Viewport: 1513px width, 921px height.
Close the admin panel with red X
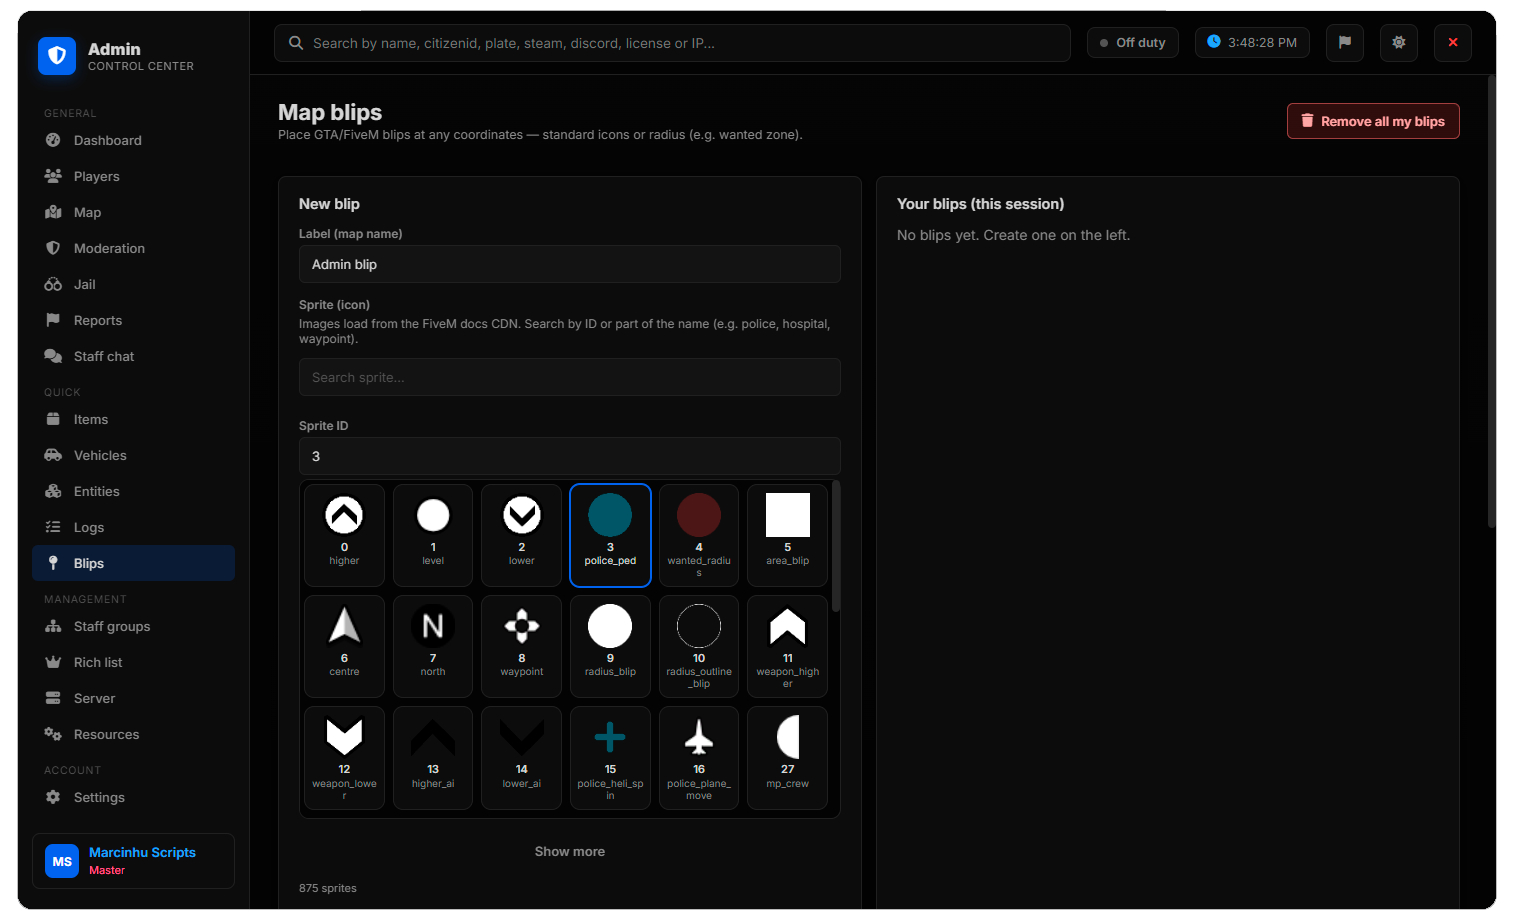point(1453,43)
